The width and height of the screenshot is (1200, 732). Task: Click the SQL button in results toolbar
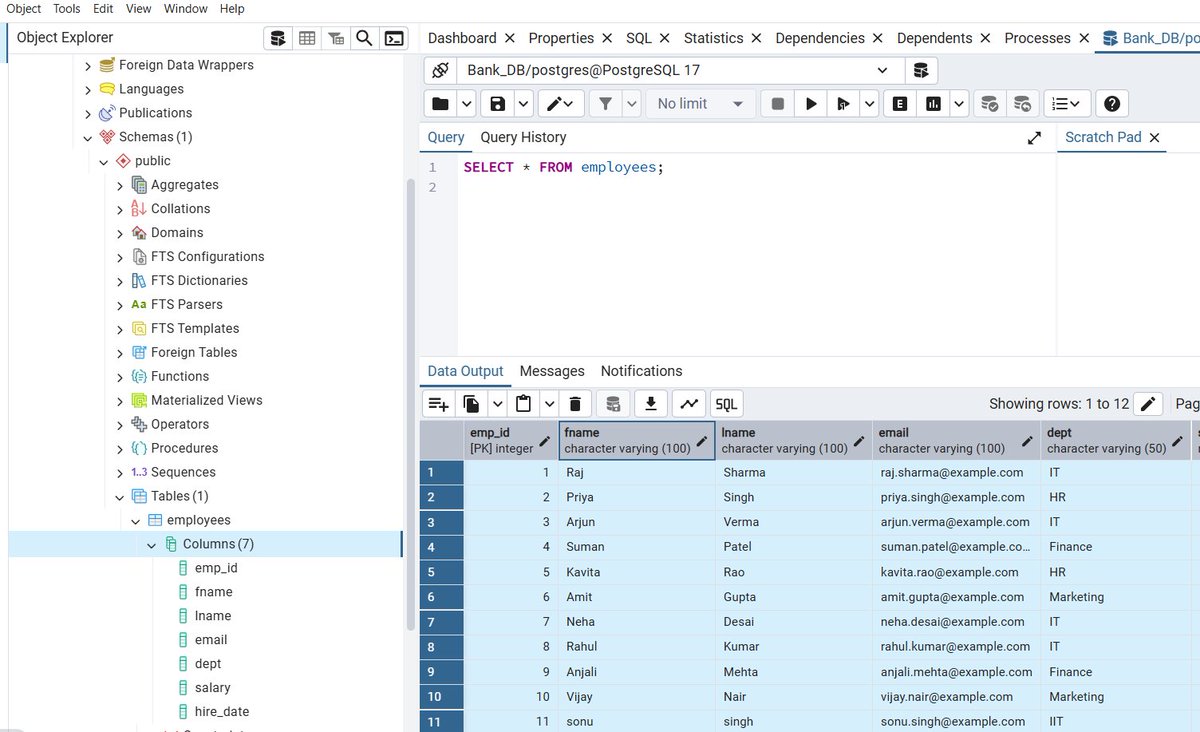point(726,404)
